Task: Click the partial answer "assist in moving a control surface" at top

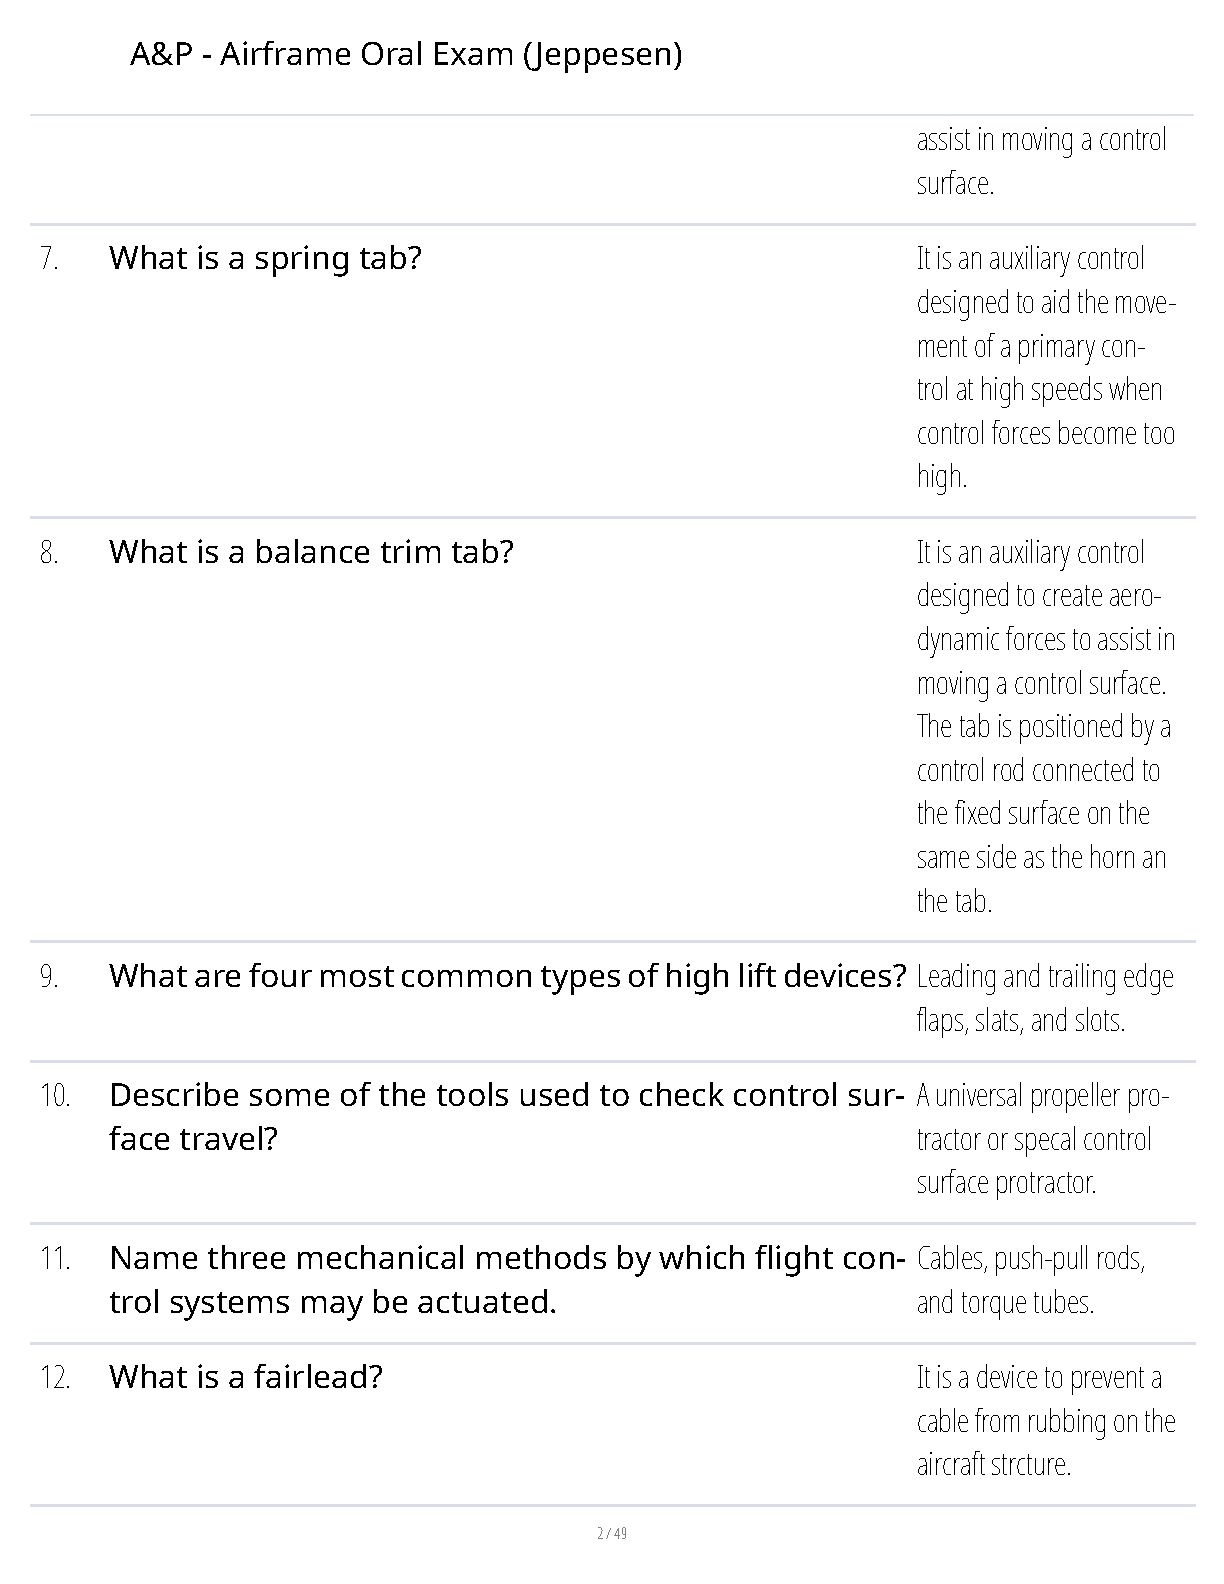Action: click(1040, 161)
